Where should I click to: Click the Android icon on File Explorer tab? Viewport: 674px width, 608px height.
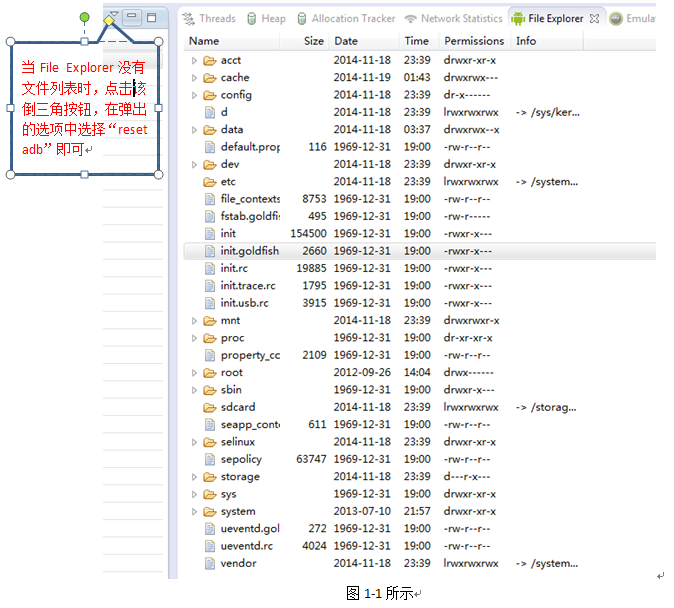tap(518, 18)
